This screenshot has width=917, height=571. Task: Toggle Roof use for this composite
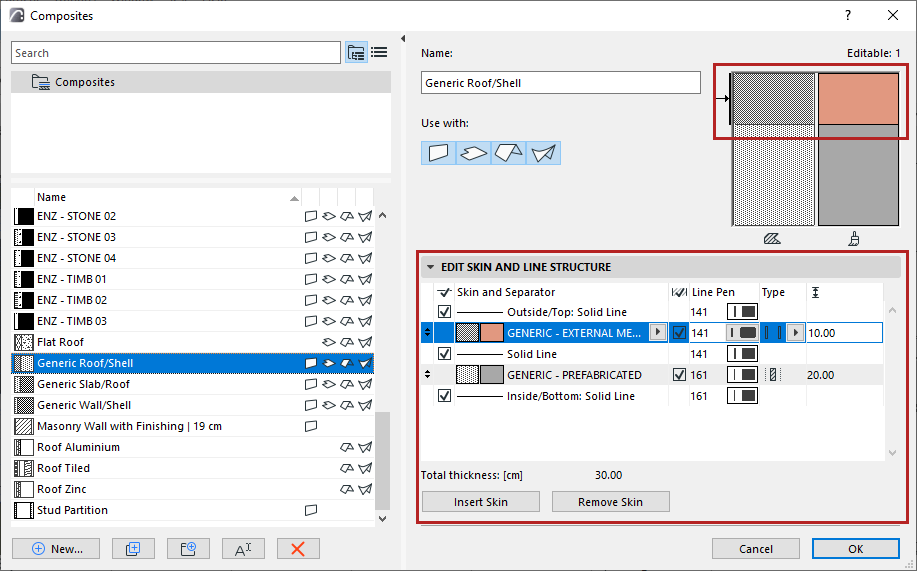coord(508,153)
